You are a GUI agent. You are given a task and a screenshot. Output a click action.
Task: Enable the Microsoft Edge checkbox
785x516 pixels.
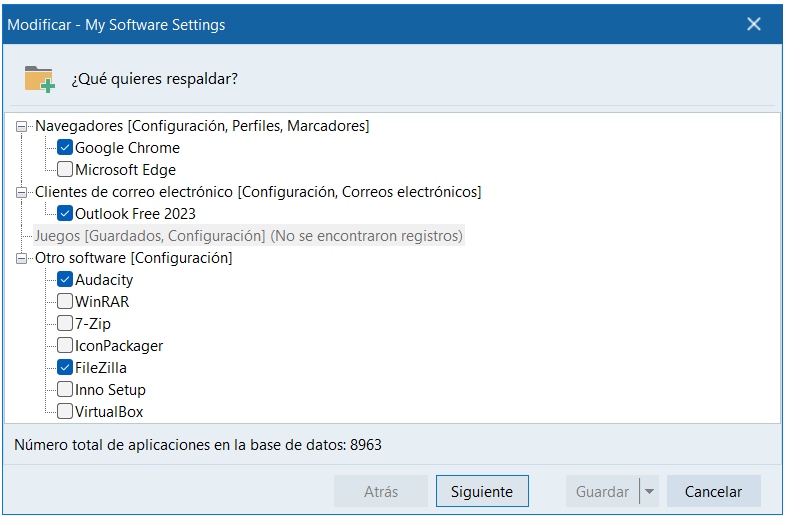click(x=65, y=170)
